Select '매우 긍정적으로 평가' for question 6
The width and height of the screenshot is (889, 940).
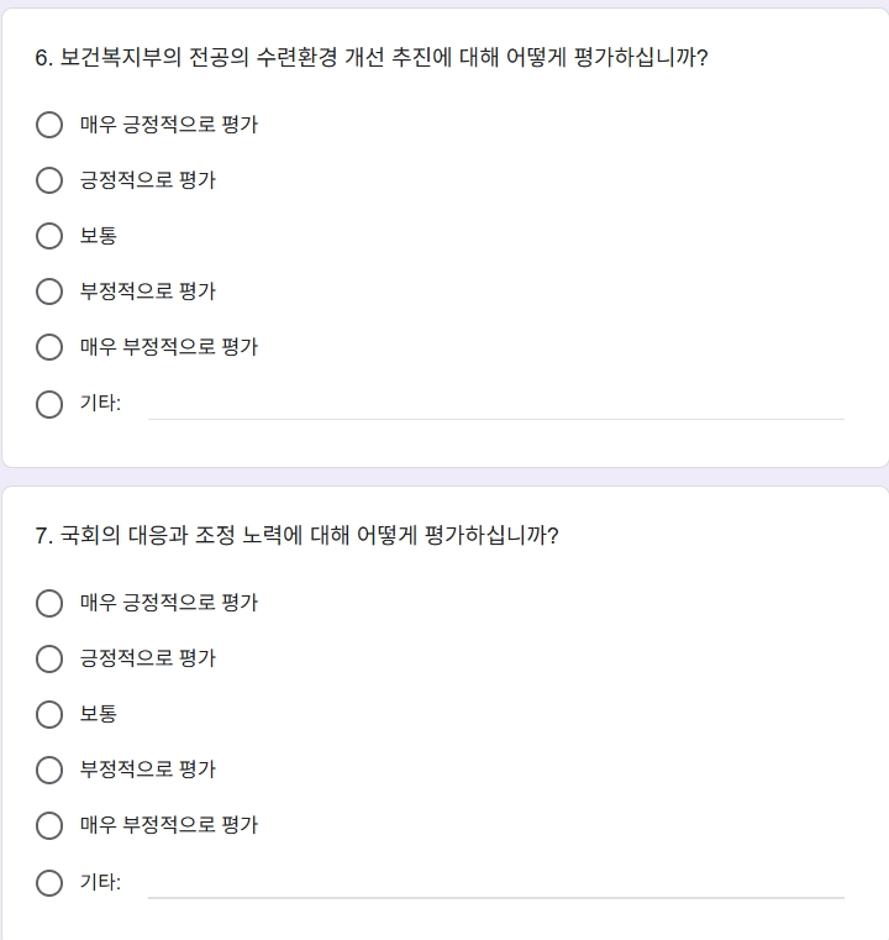49,125
